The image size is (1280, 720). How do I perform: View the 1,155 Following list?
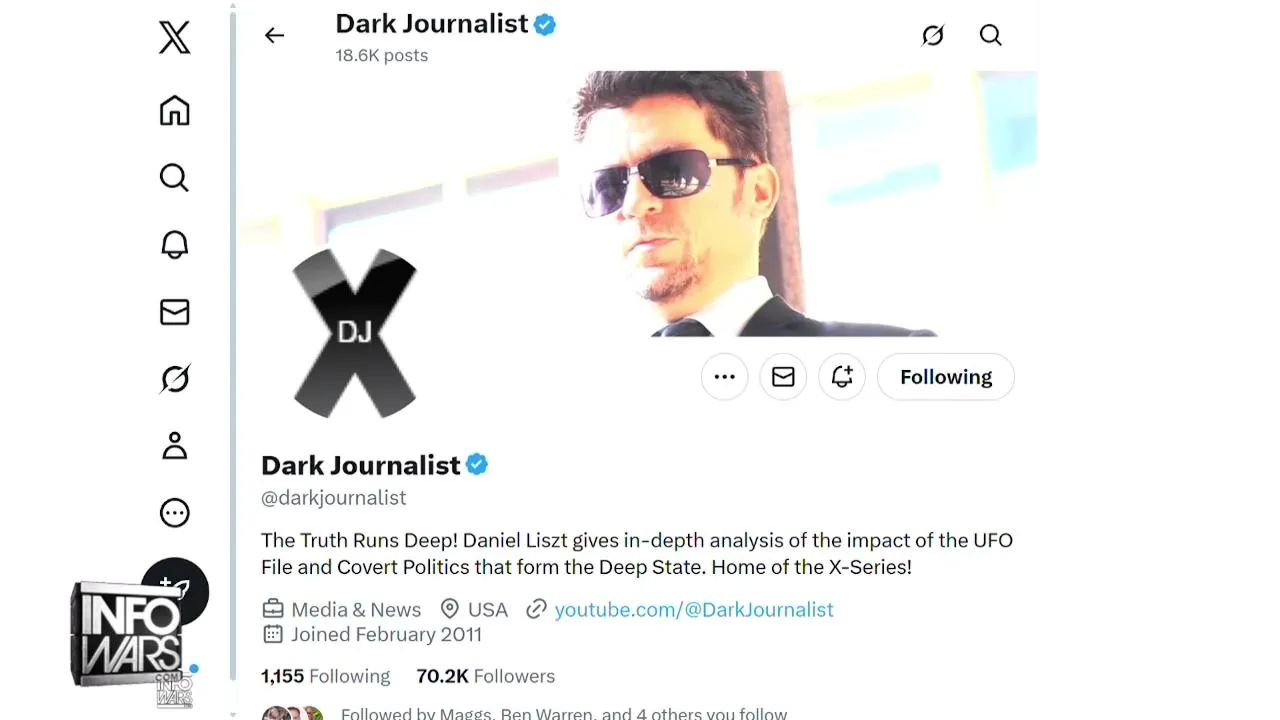point(326,676)
